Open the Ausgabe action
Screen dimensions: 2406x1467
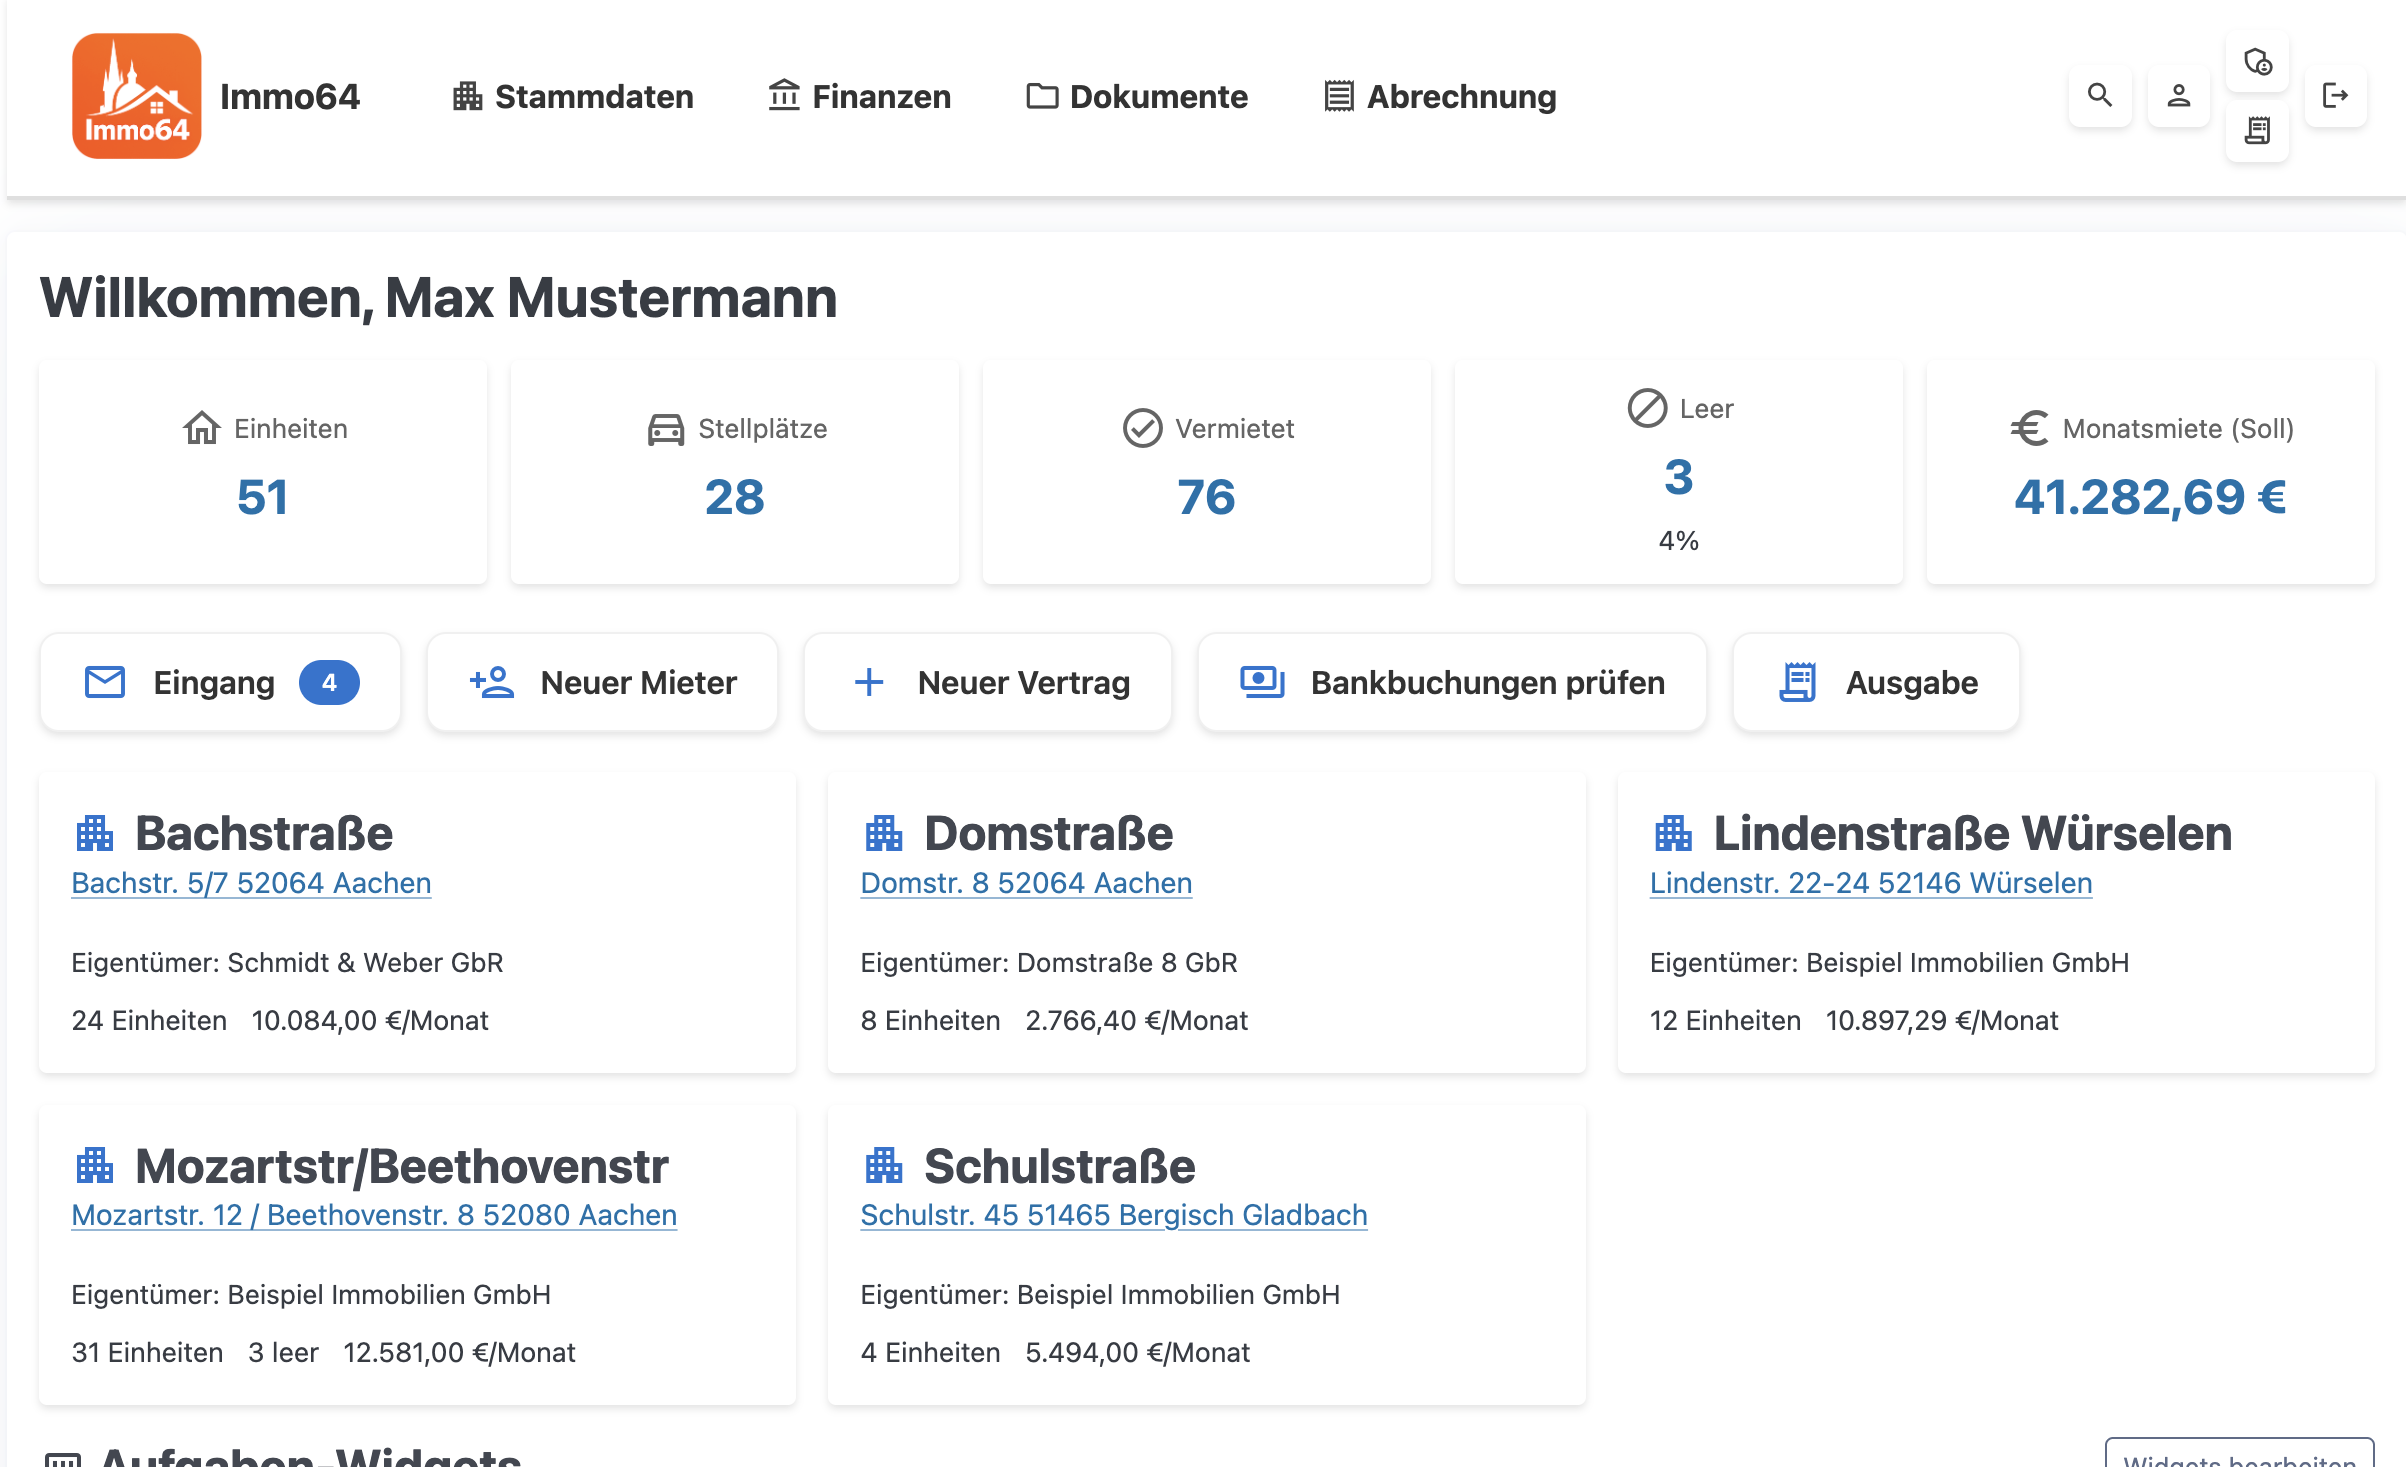[1875, 682]
